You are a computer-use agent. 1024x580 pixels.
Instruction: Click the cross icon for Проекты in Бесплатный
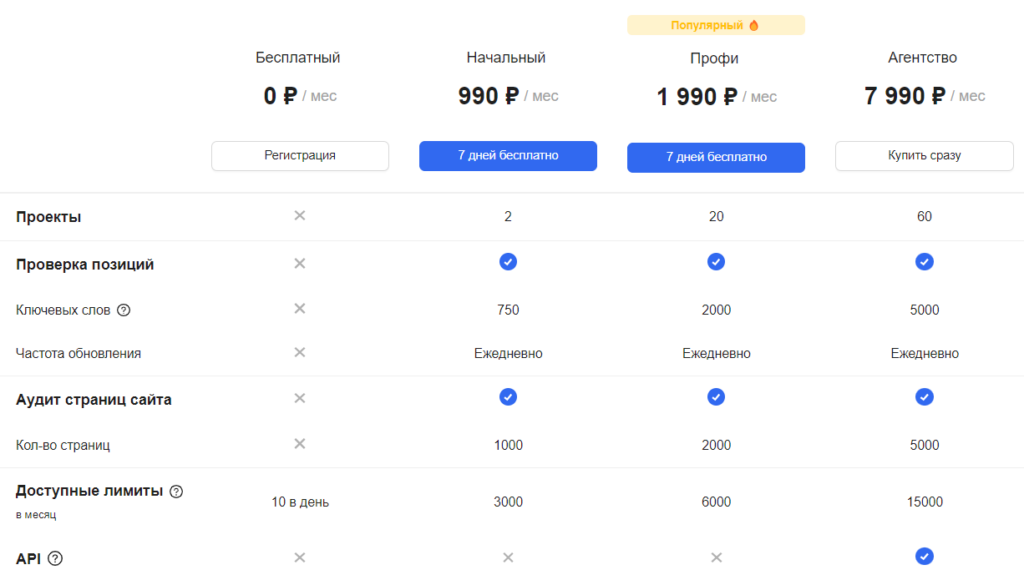pos(300,216)
